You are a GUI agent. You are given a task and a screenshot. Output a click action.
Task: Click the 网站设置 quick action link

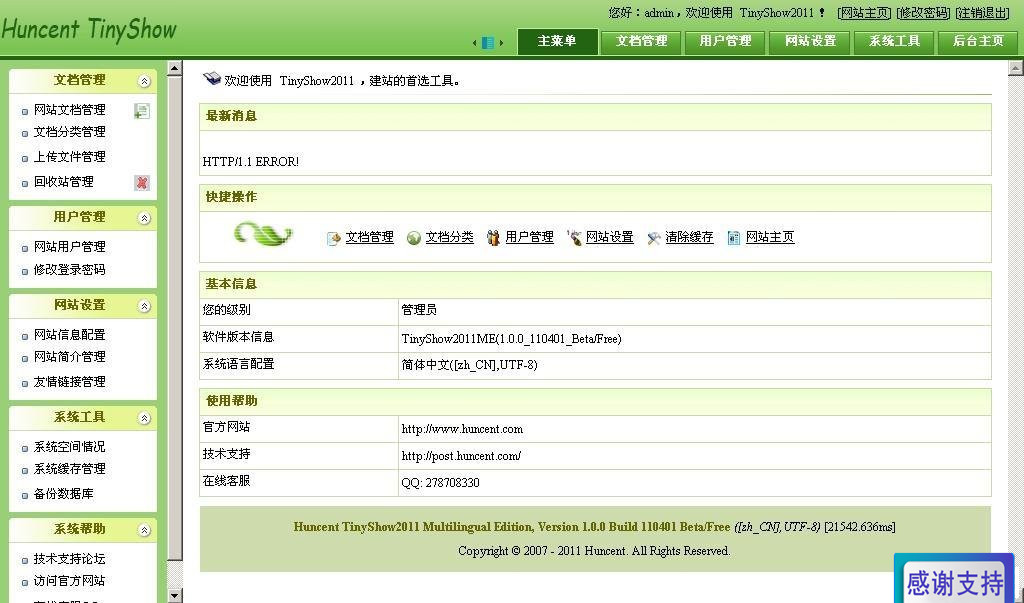pos(610,237)
